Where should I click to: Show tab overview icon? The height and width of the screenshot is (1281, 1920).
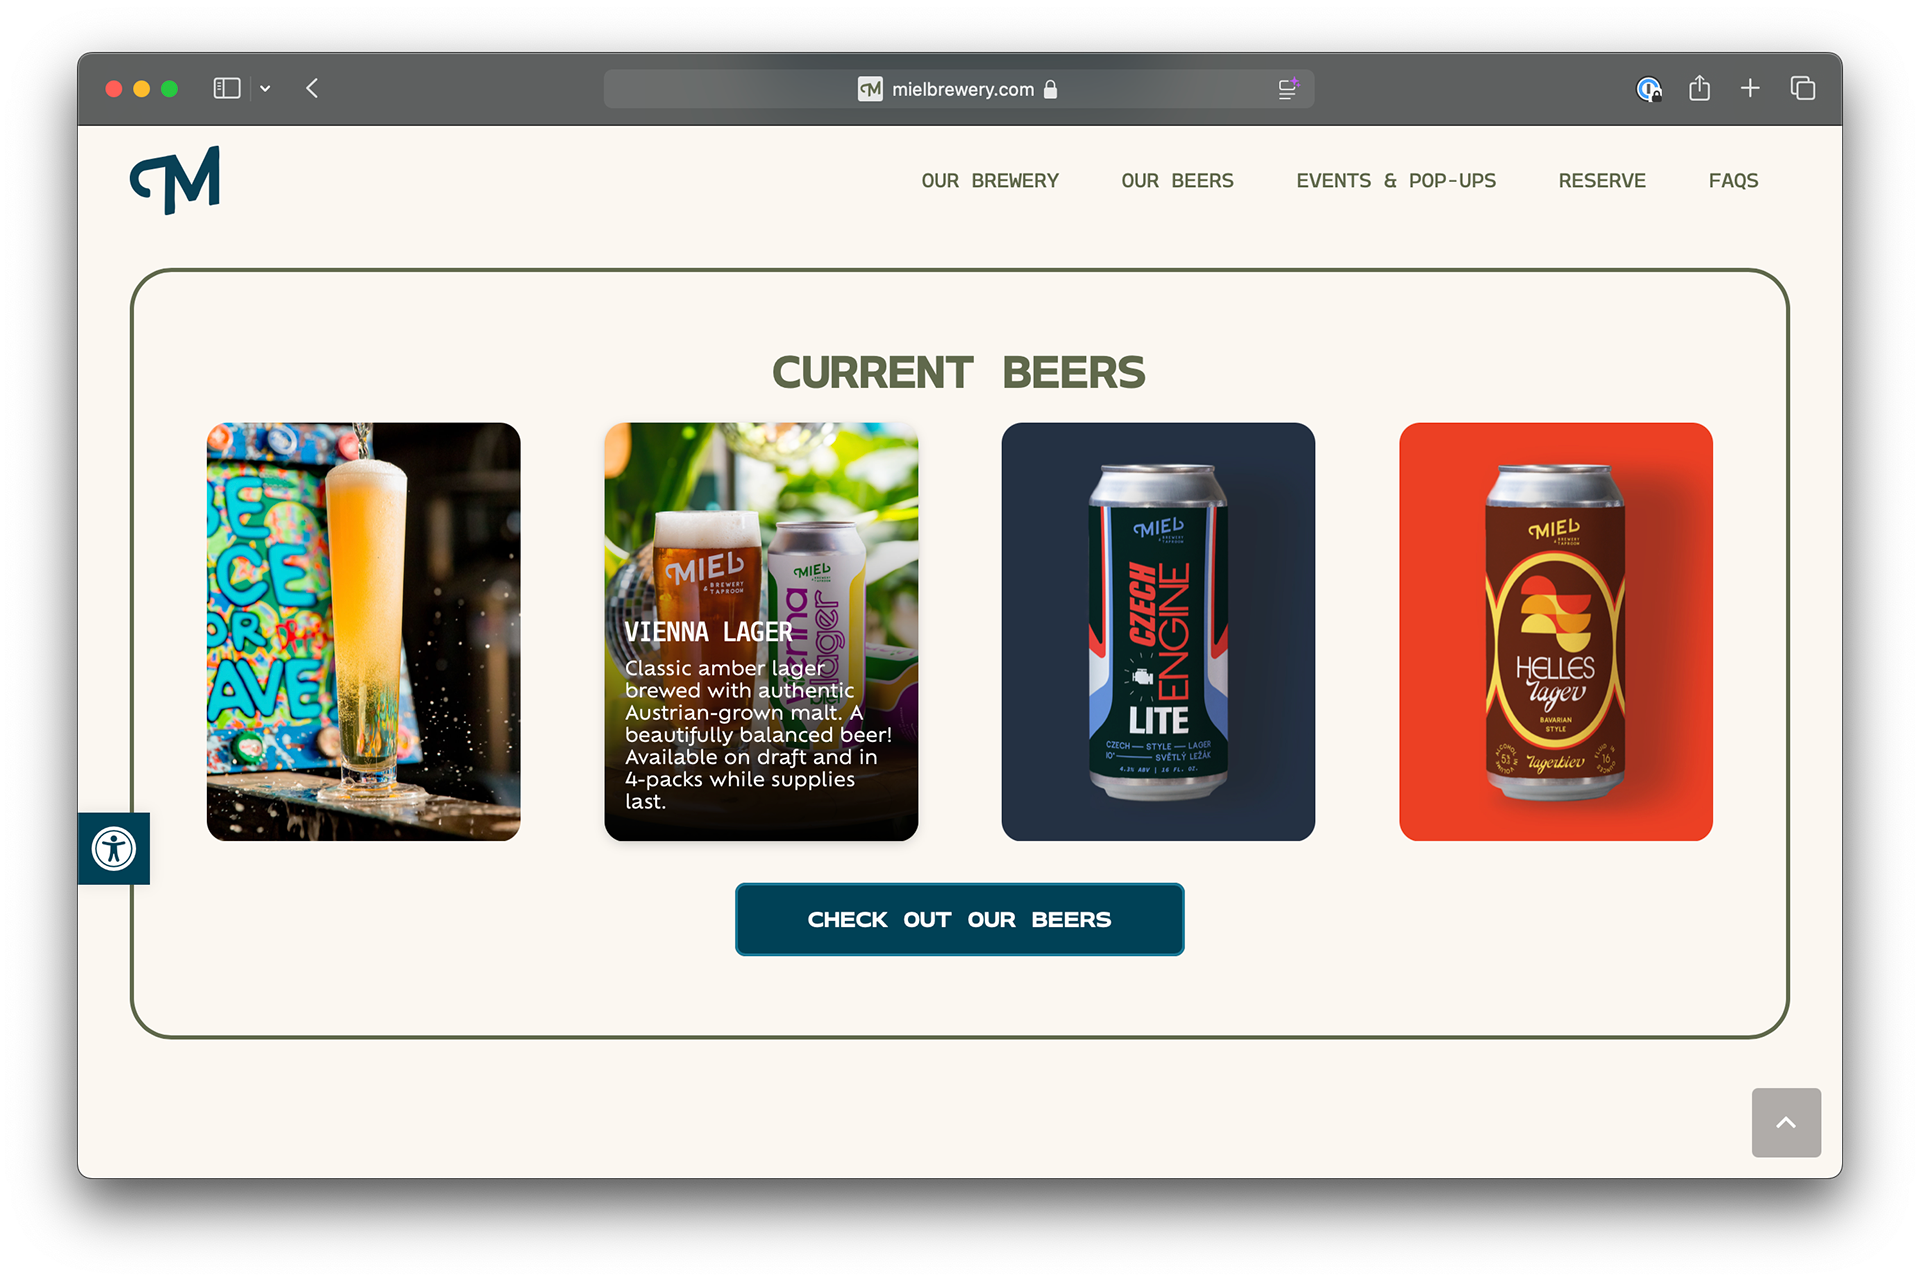tap(1803, 88)
